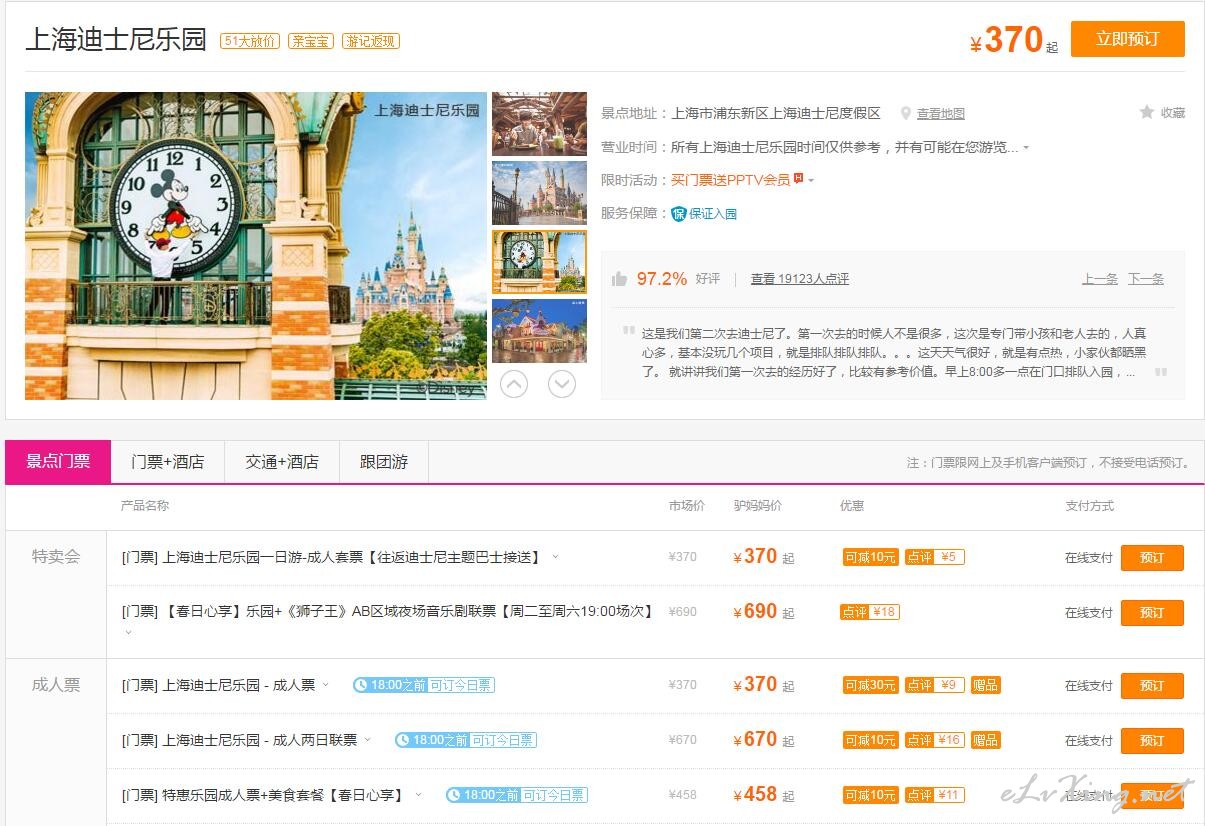Click 可减10元 badge on 一日游 row
Screen dimensions: 1205x826
click(x=871, y=557)
